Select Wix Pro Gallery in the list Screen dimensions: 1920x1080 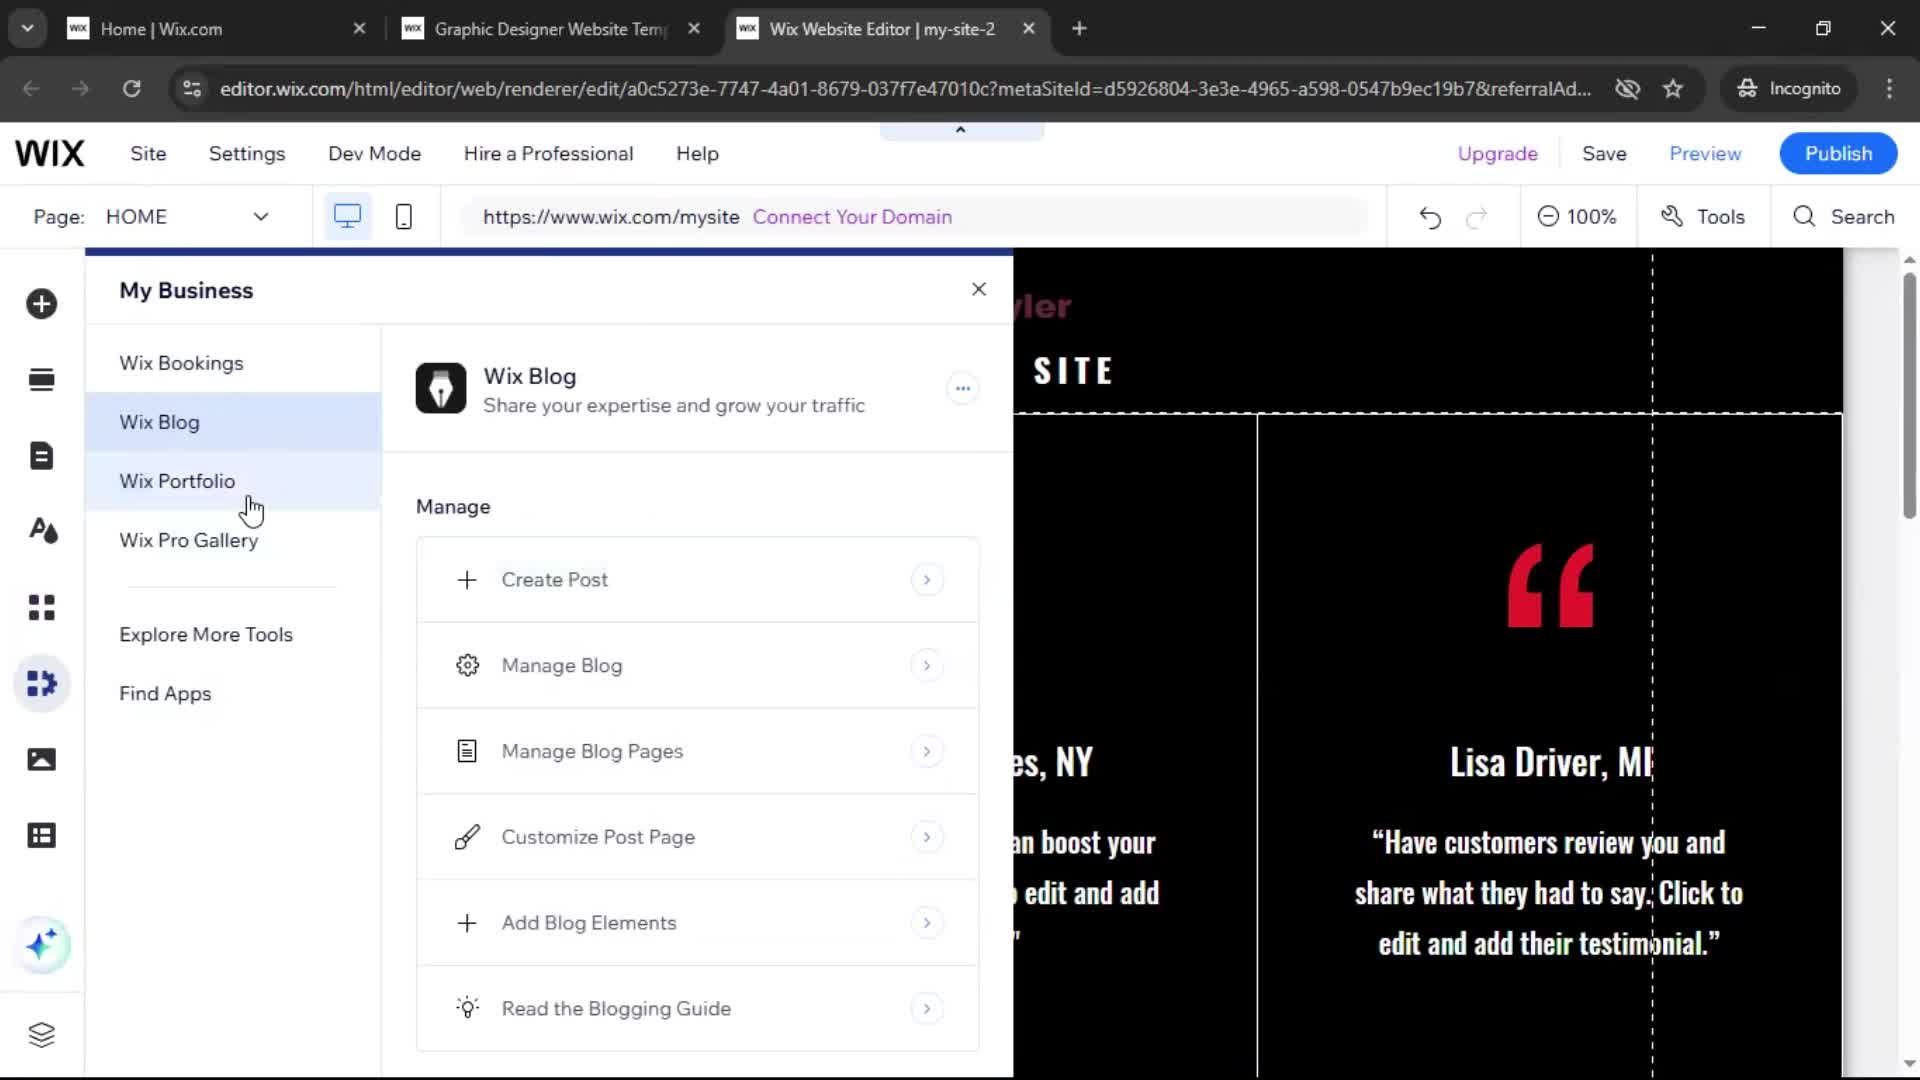pos(233,540)
